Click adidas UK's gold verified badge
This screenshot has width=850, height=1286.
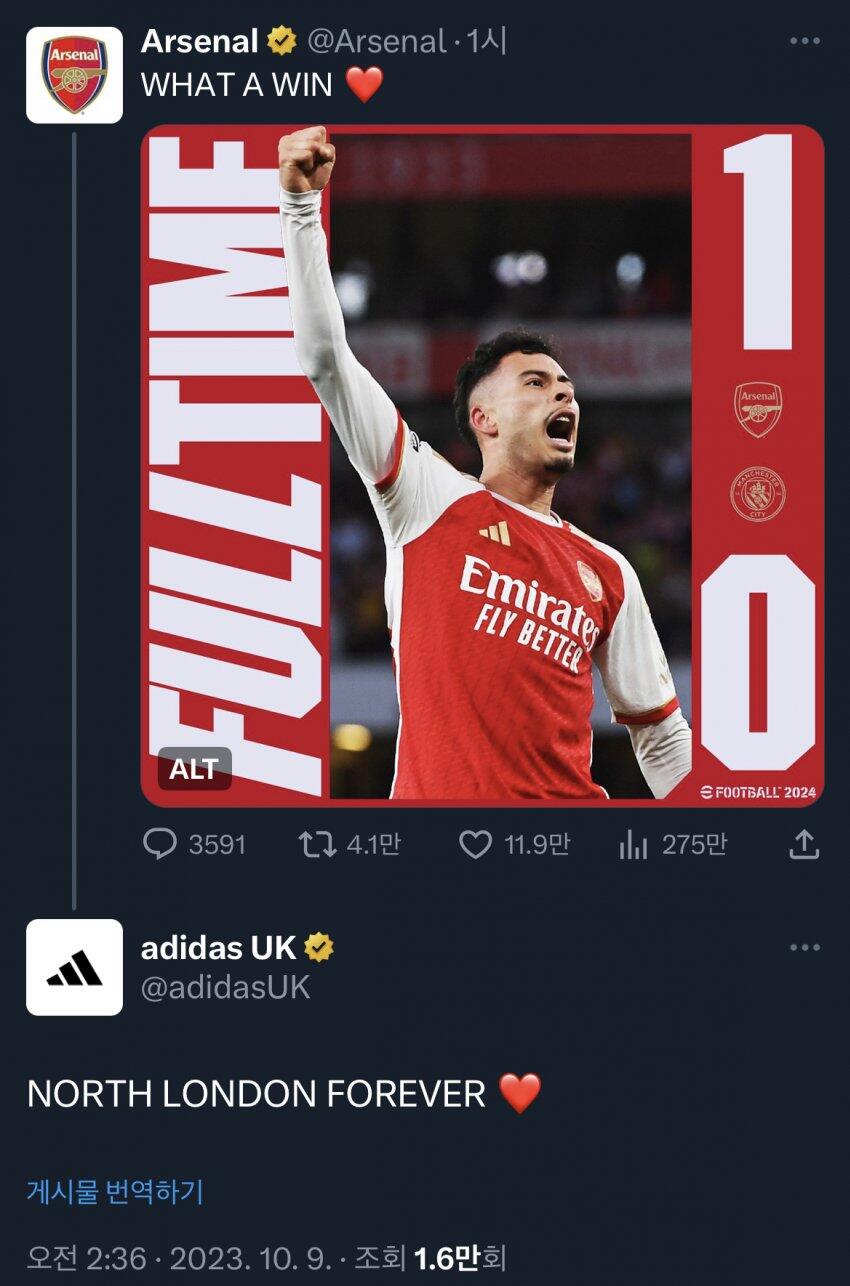(x=319, y=947)
